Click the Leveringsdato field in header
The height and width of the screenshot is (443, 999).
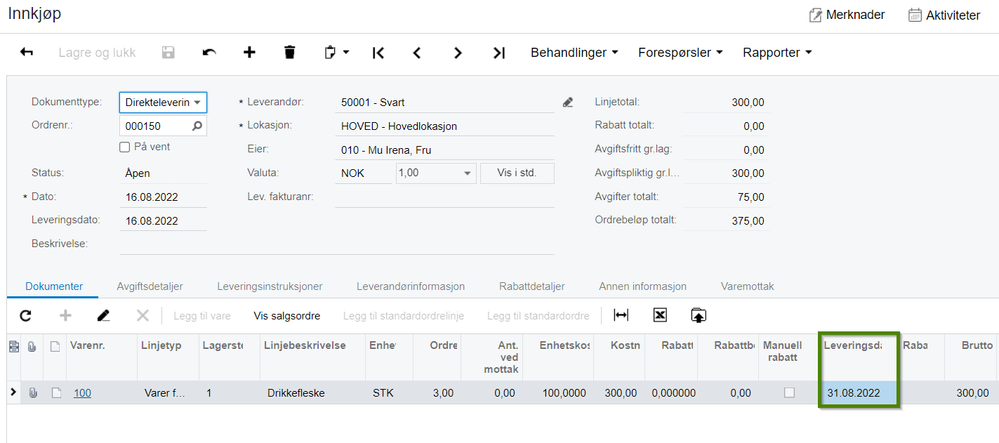pos(163,221)
